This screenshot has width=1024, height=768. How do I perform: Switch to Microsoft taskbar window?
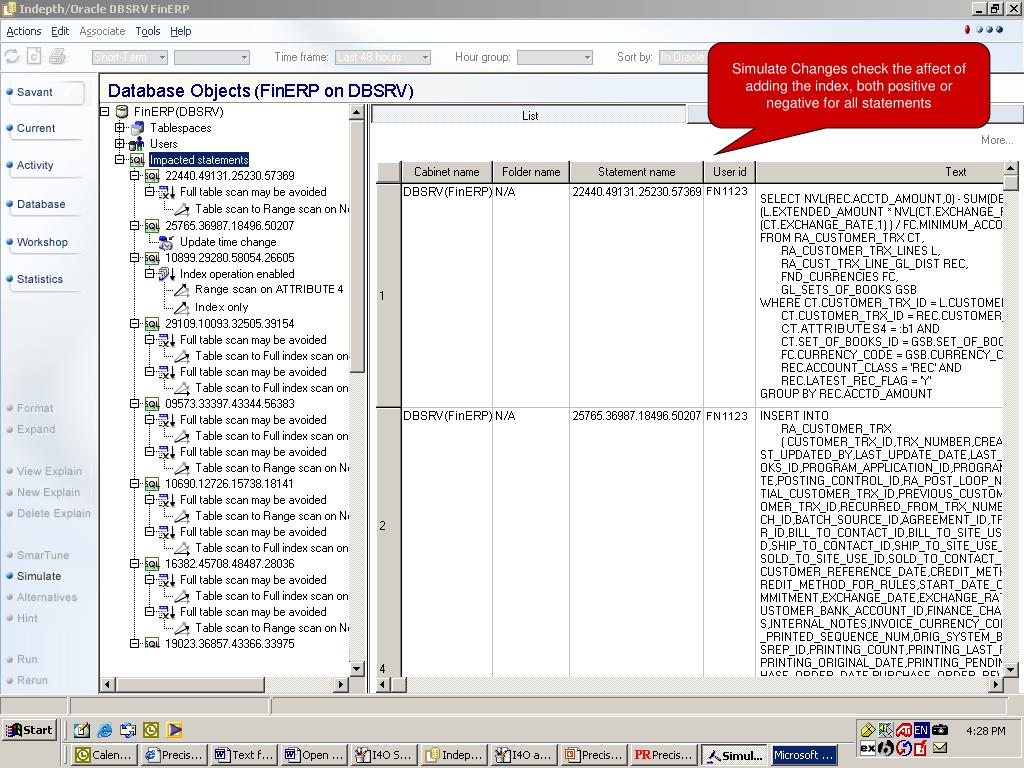tap(804, 755)
